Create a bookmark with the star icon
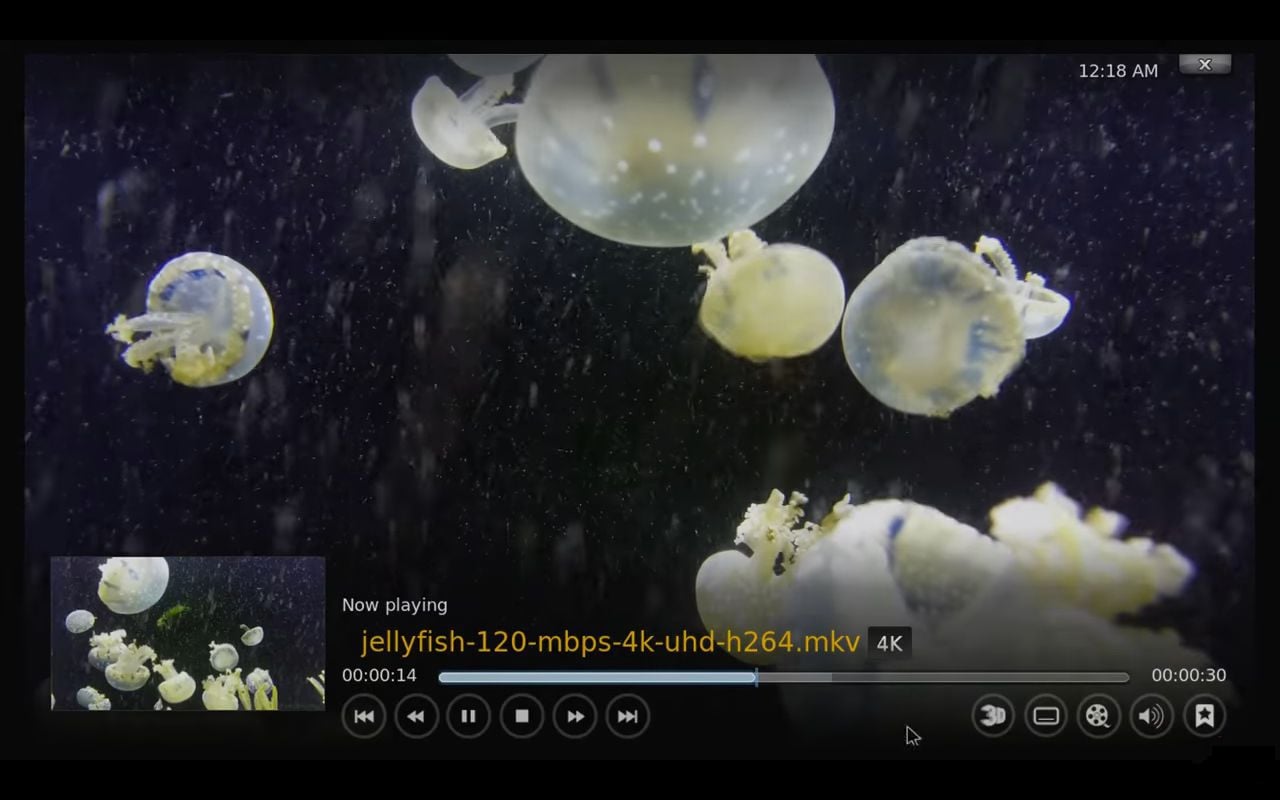1280x800 pixels. click(x=1204, y=716)
